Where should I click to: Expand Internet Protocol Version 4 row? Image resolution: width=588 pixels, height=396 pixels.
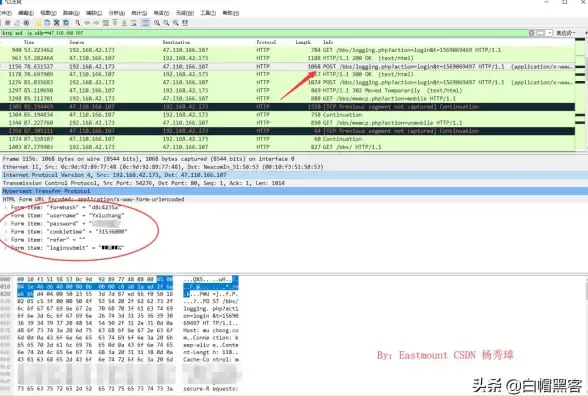pos(294,175)
